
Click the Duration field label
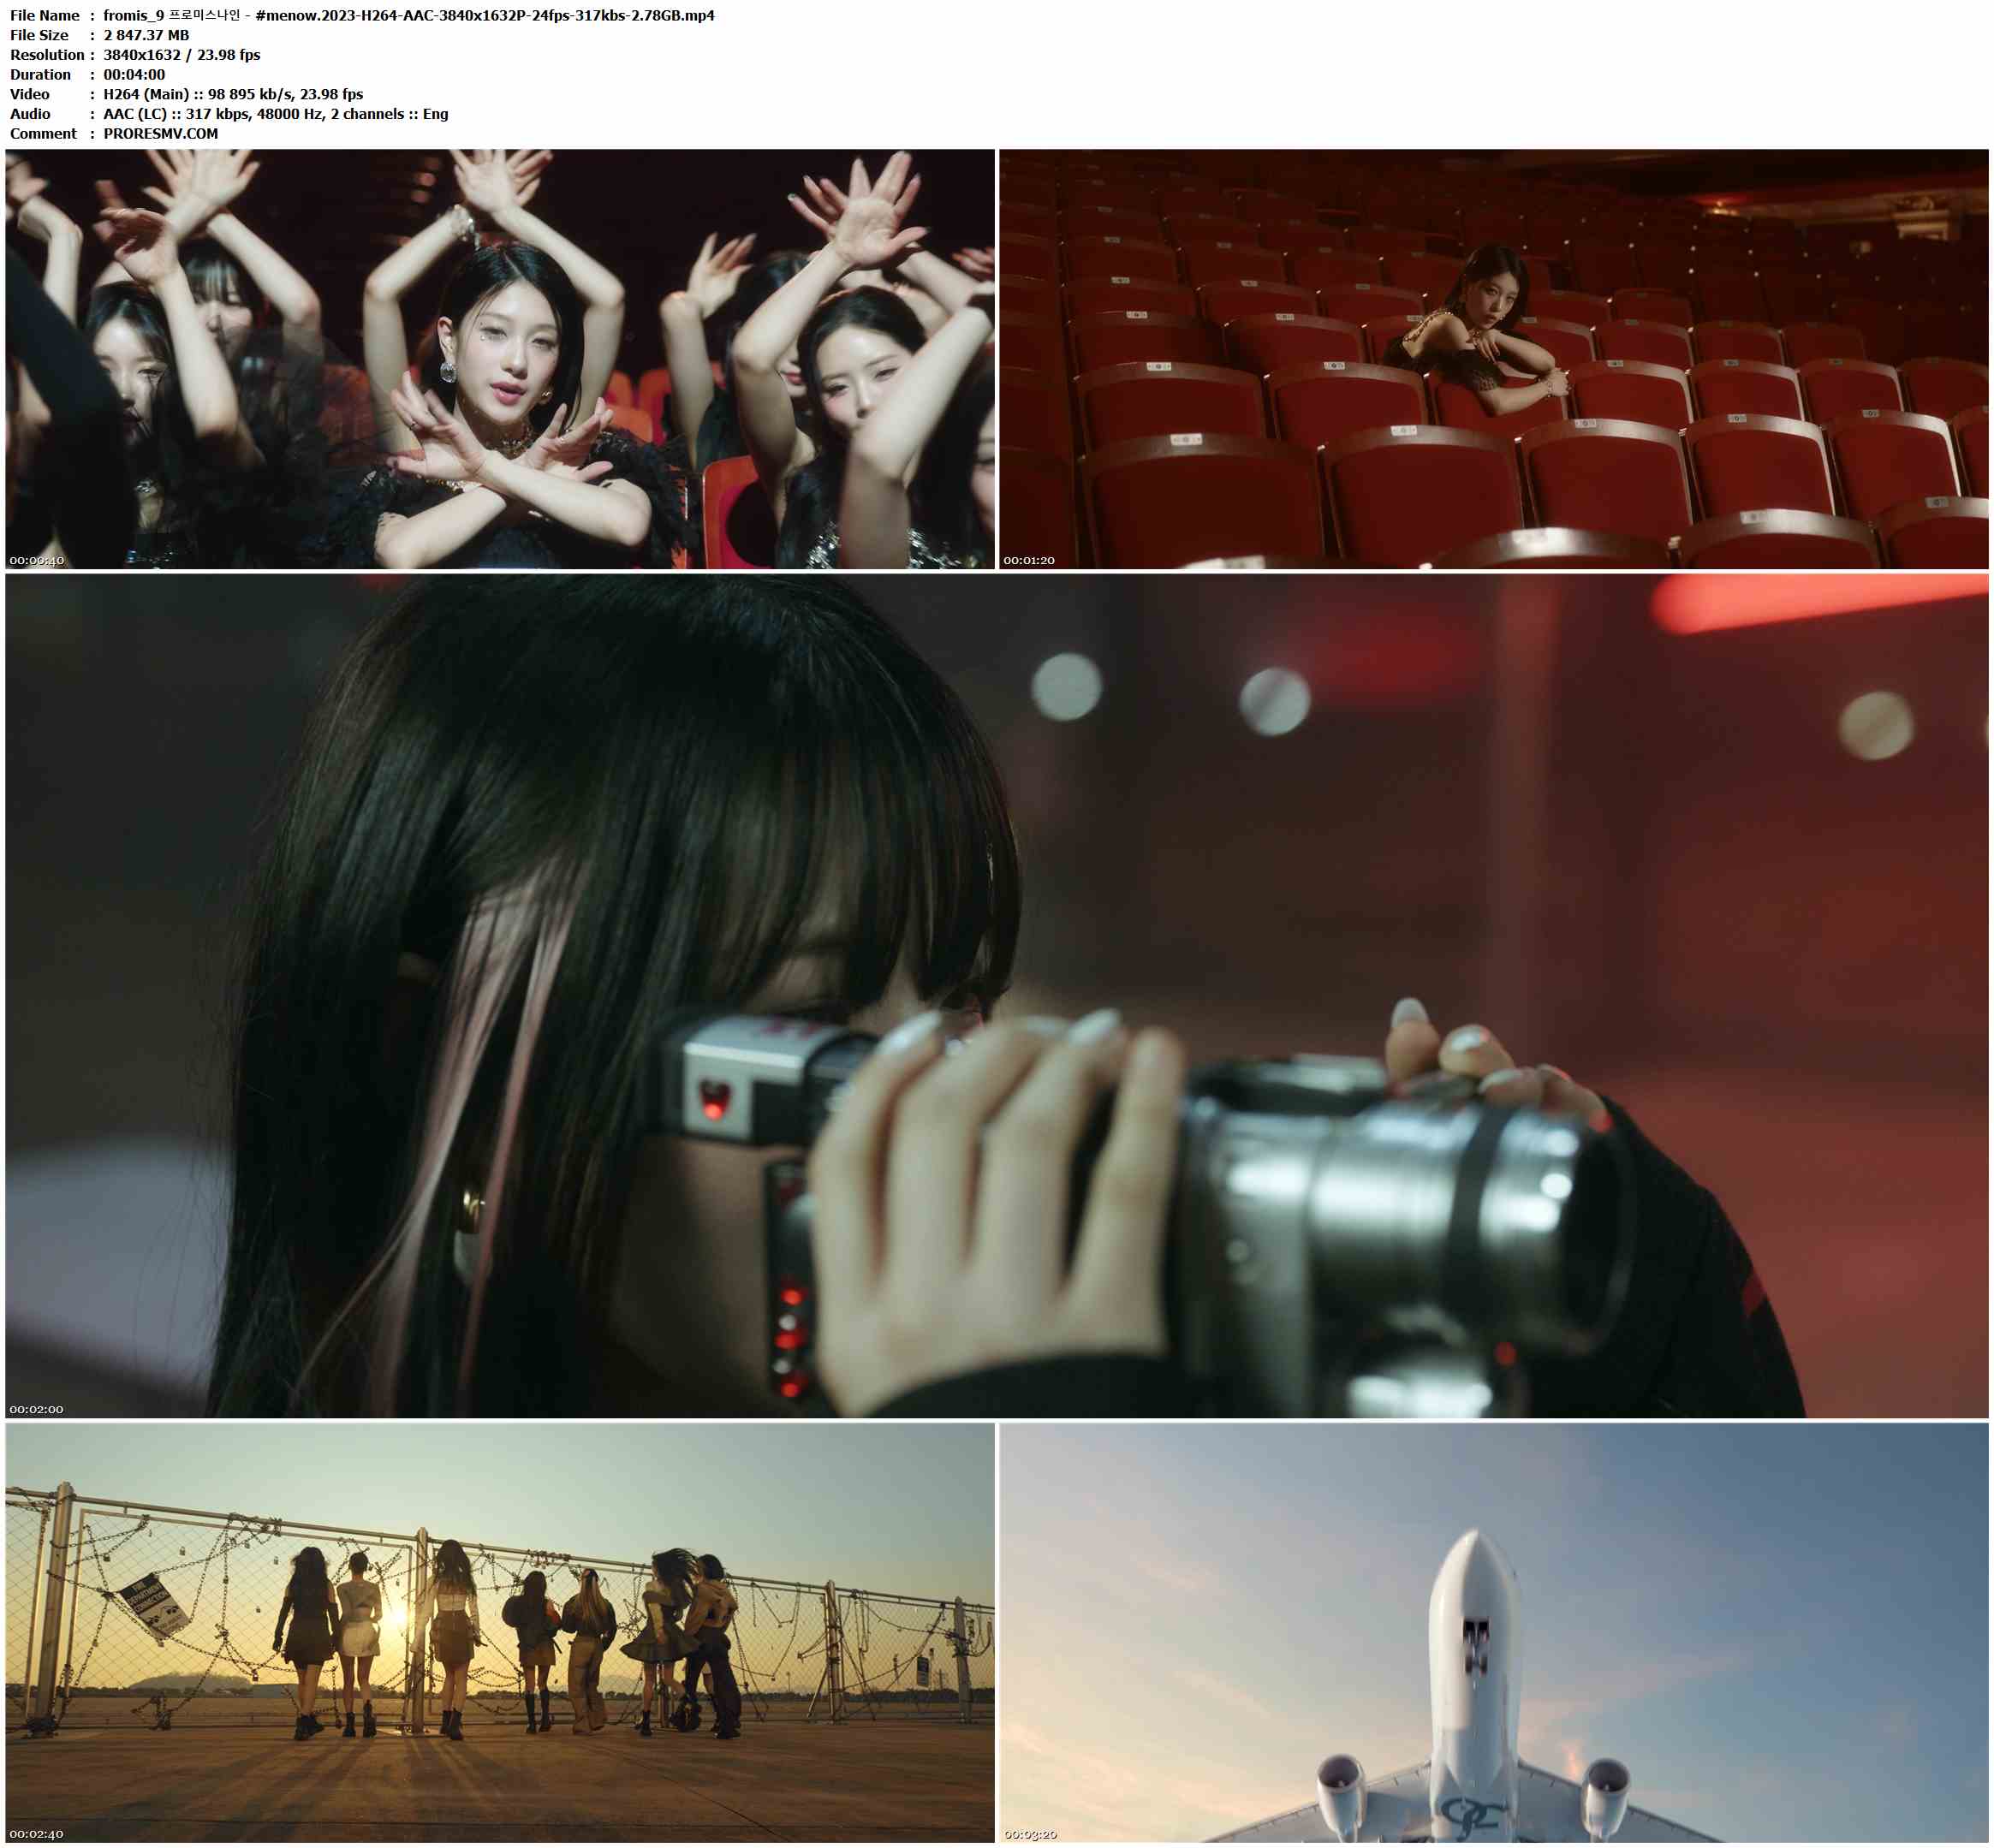point(40,75)
